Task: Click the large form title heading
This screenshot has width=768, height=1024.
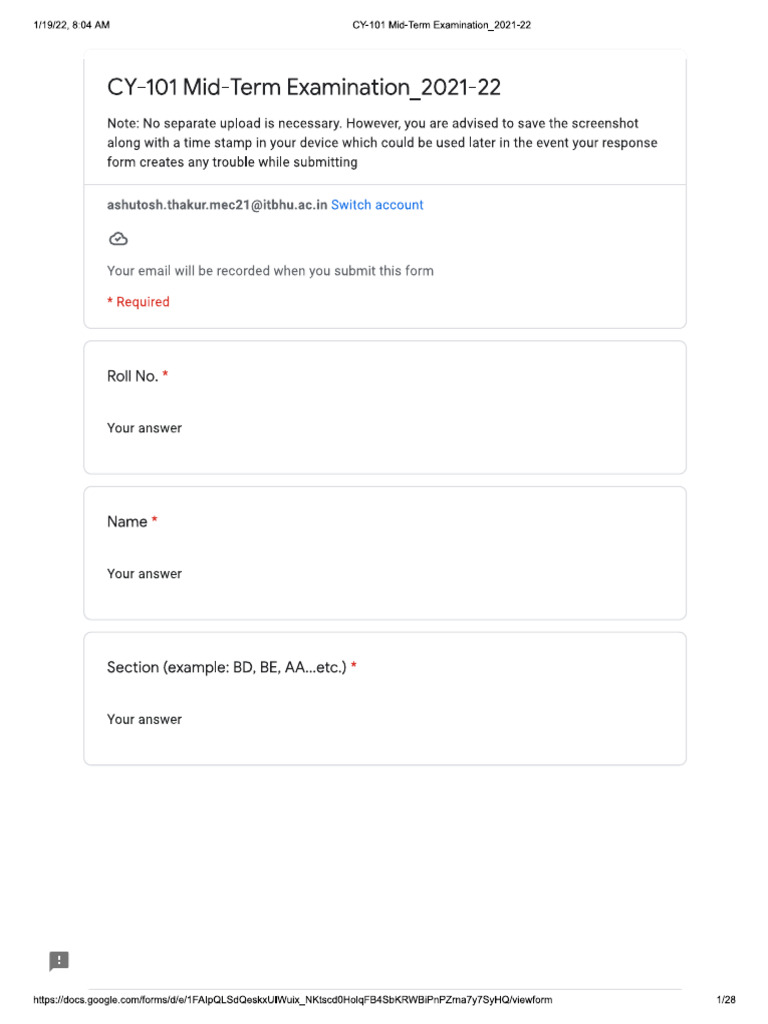Action: pos(304,88)
